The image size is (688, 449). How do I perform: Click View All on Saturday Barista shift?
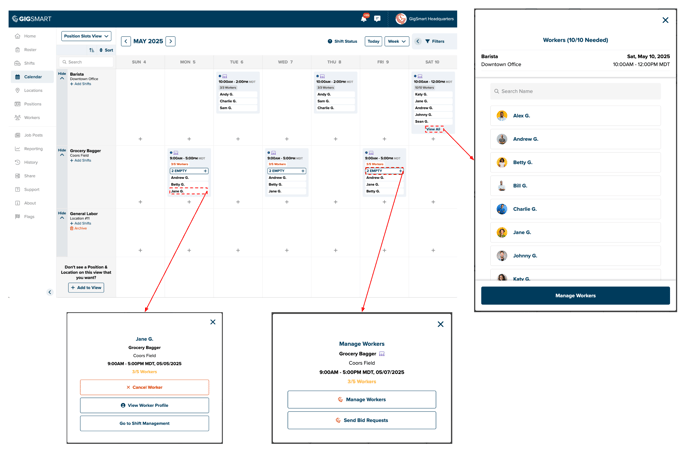pos(434,129)
